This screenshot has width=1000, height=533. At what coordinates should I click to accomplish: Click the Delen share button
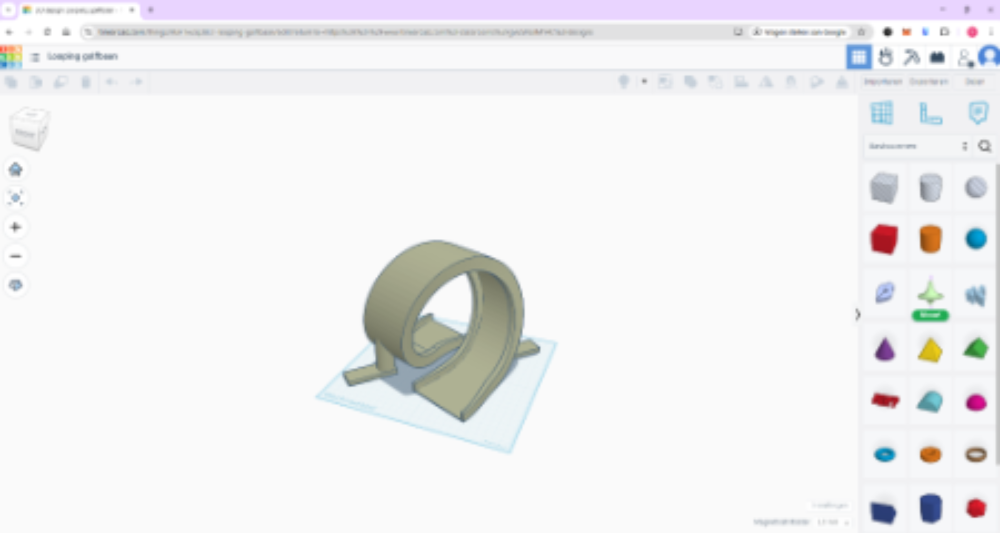click(x=974, y=82)
